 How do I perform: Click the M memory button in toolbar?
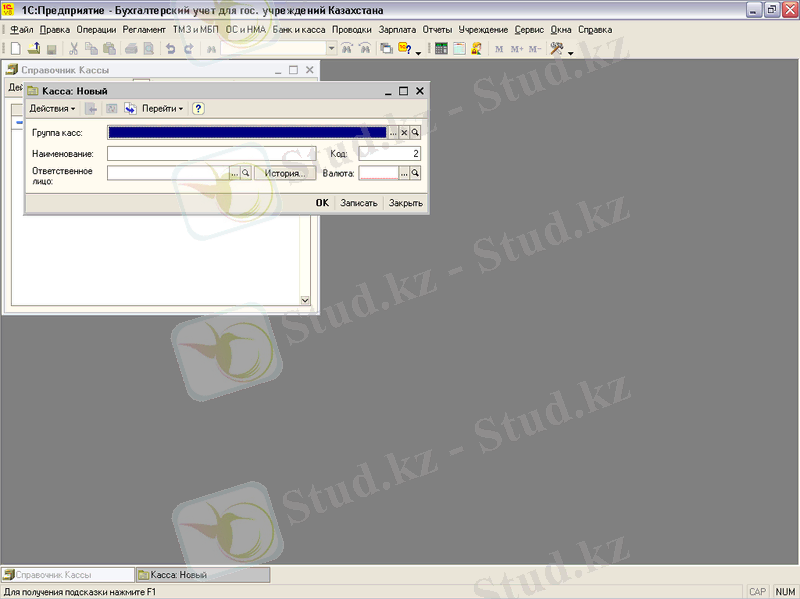[x=499, y=49]
